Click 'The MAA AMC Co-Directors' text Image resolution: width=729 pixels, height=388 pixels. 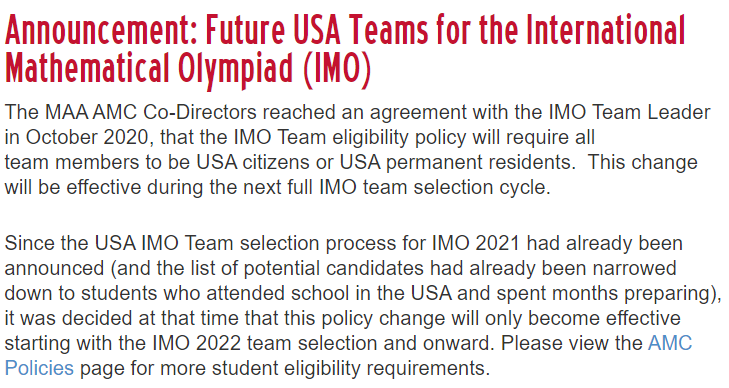click(x=131, y=112)
